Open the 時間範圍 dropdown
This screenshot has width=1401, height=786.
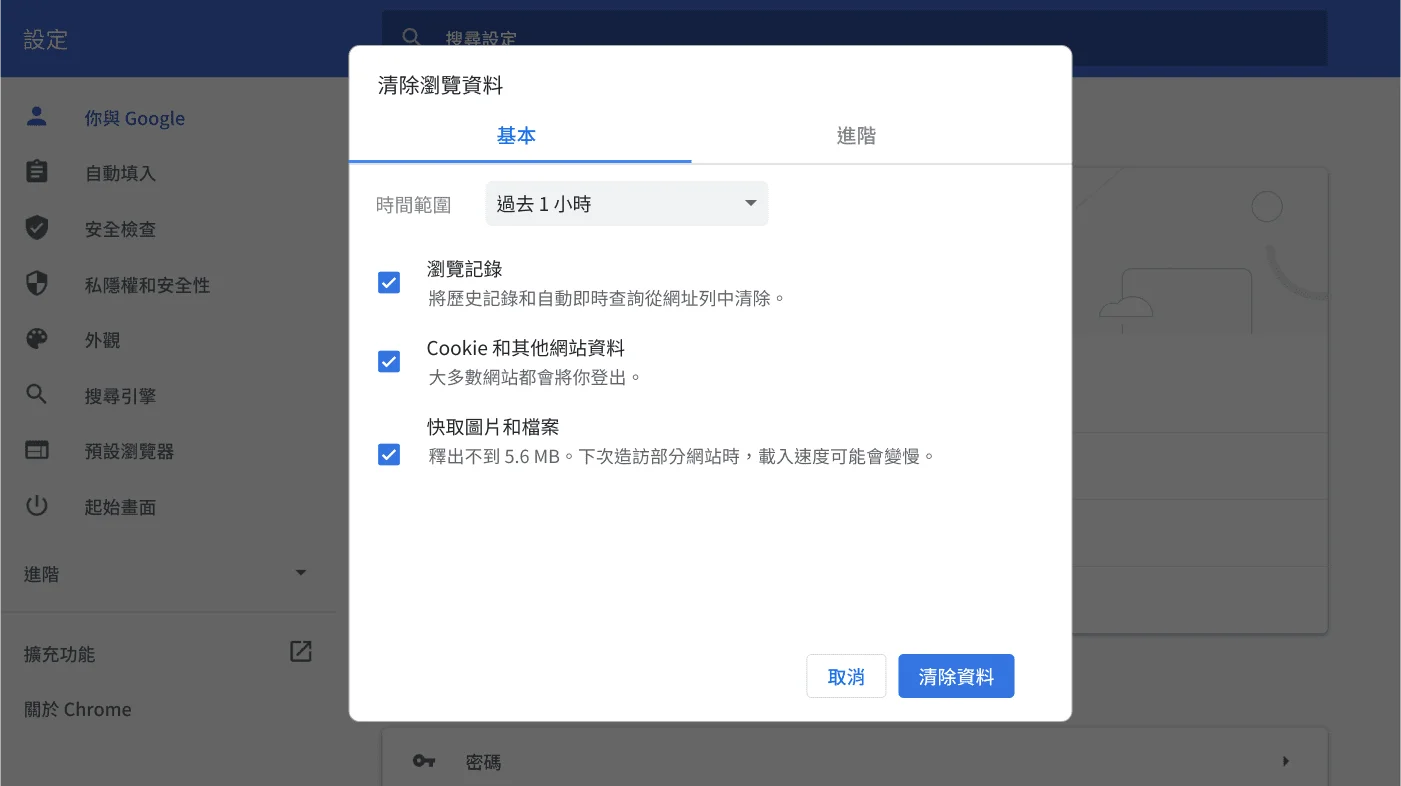[x=626, y=203]
